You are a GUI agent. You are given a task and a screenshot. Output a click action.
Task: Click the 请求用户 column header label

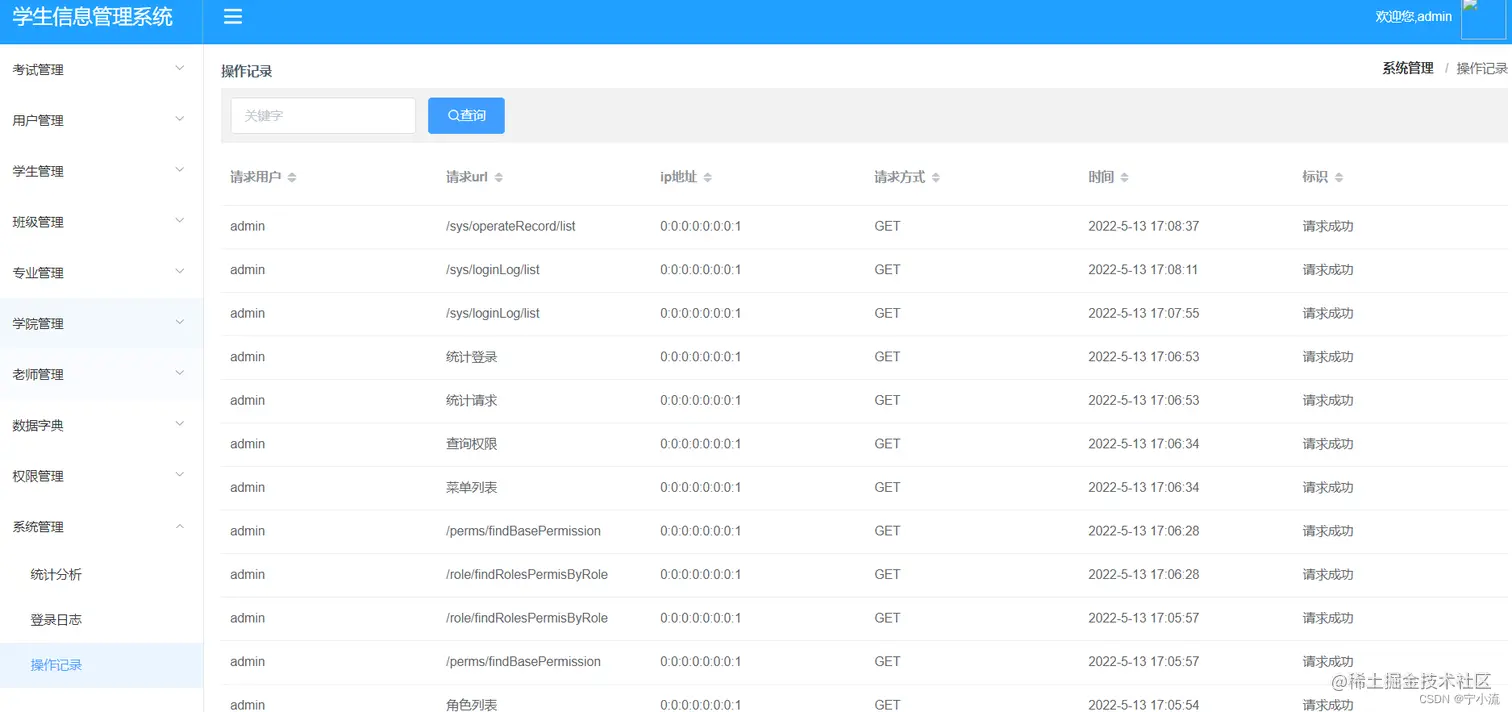pyautogui.click(x=256, y=177)
